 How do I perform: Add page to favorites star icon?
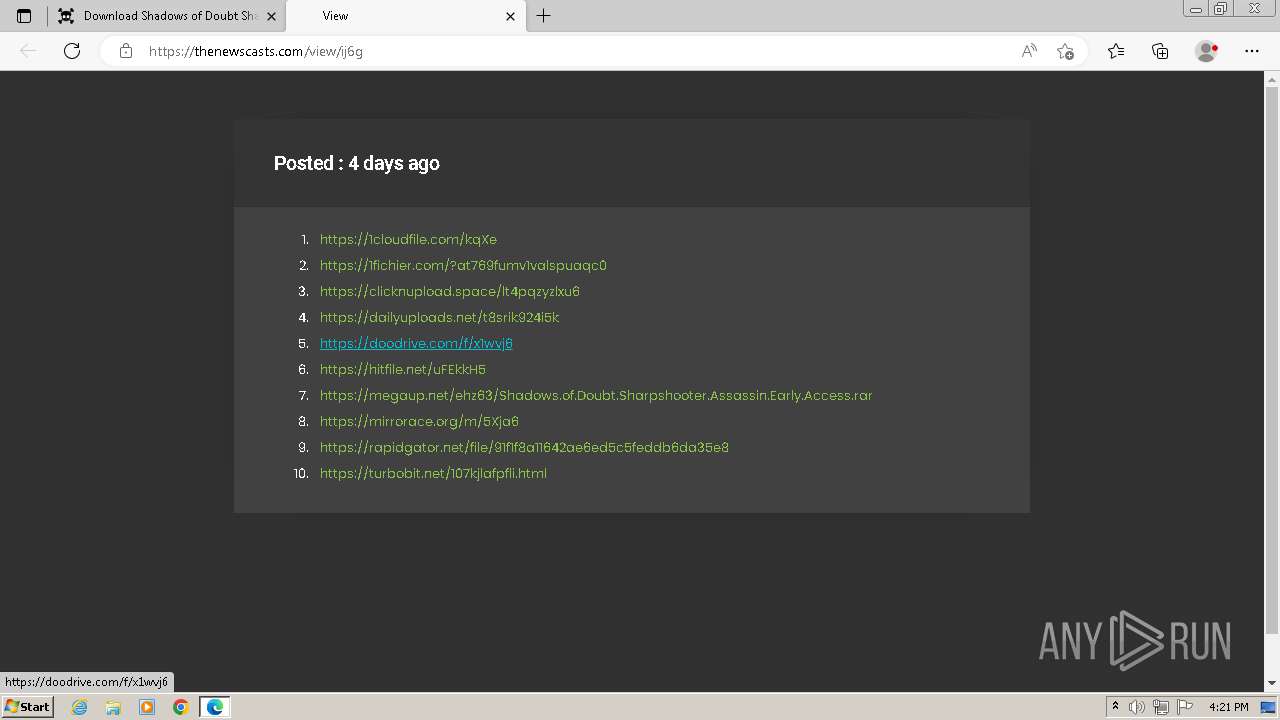tap(1065, 51)
